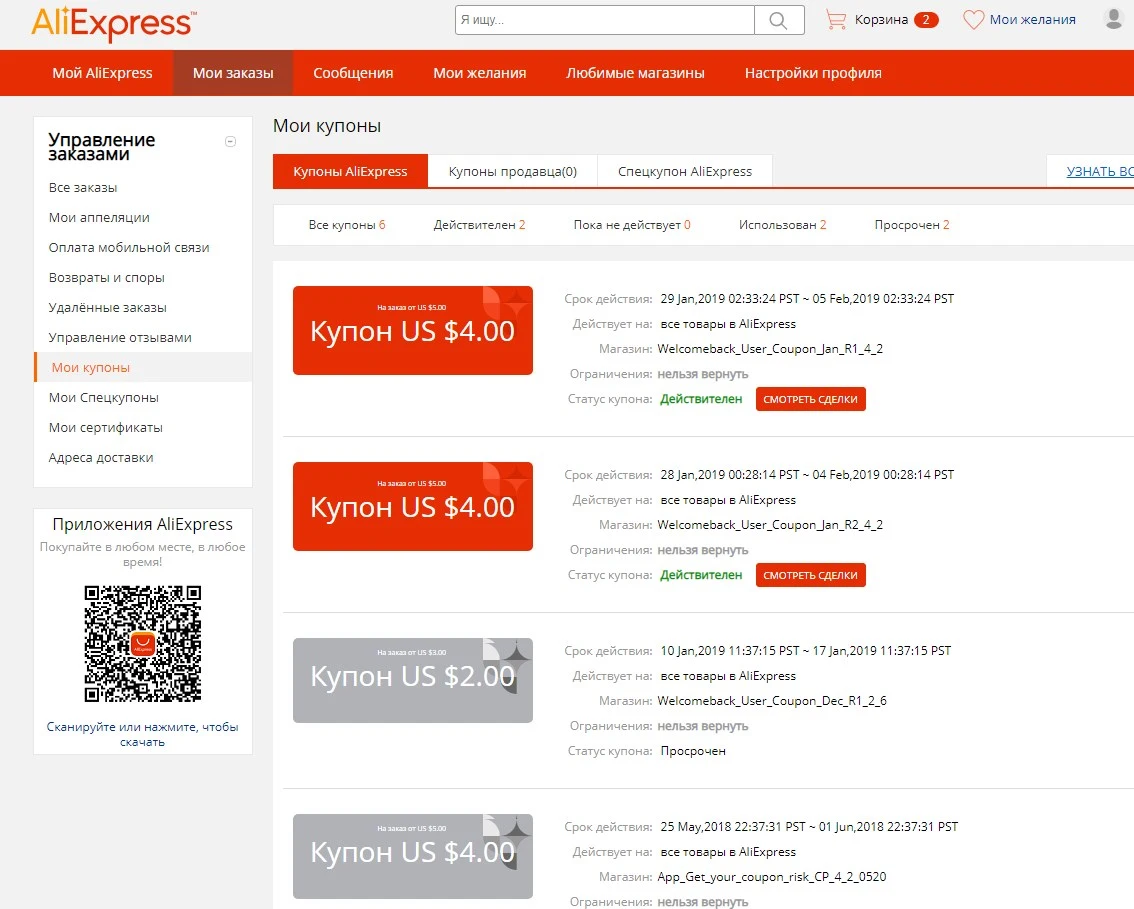The image size is (1134, 909).
Task: Click the Приложения AliExpress heading
Action: (142, 524)
